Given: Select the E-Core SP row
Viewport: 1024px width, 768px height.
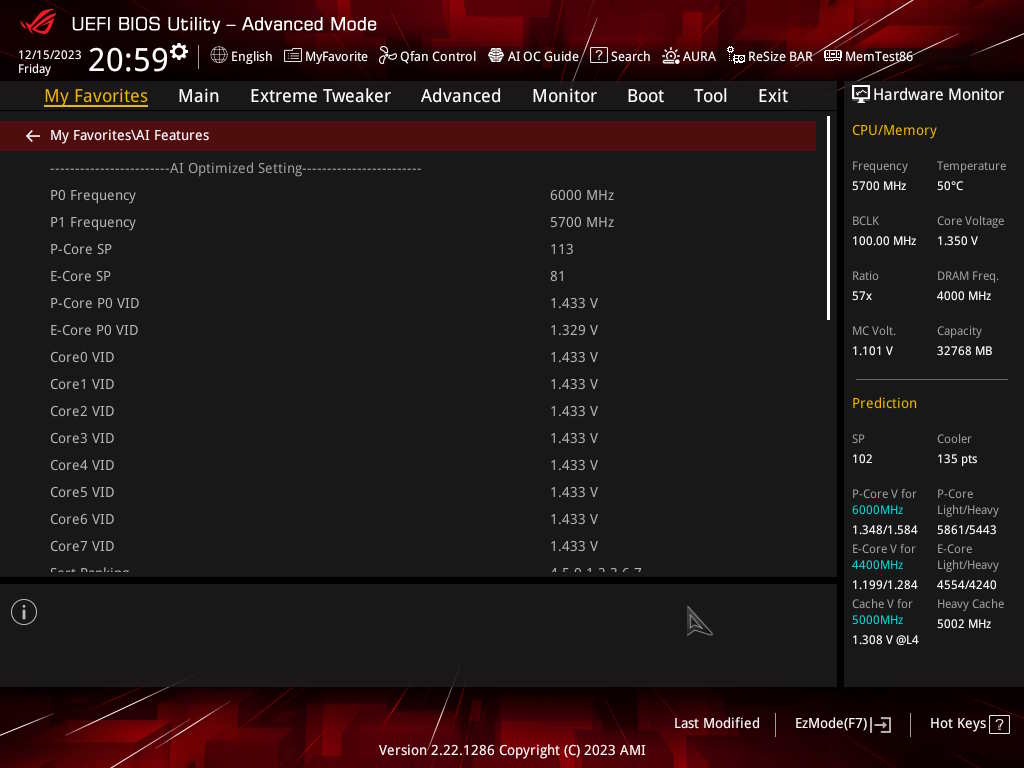Looking at the screenshot, I should click(408, 276).
